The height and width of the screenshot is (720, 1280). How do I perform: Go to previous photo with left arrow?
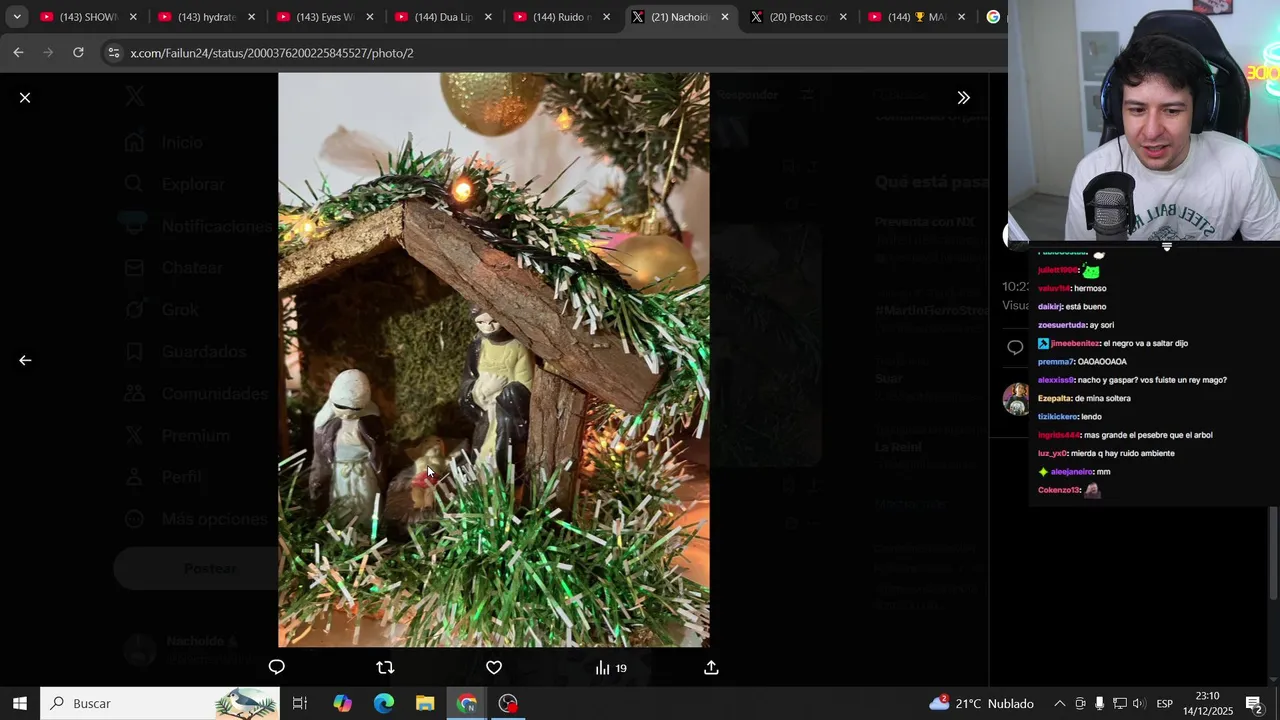[25, 360]
